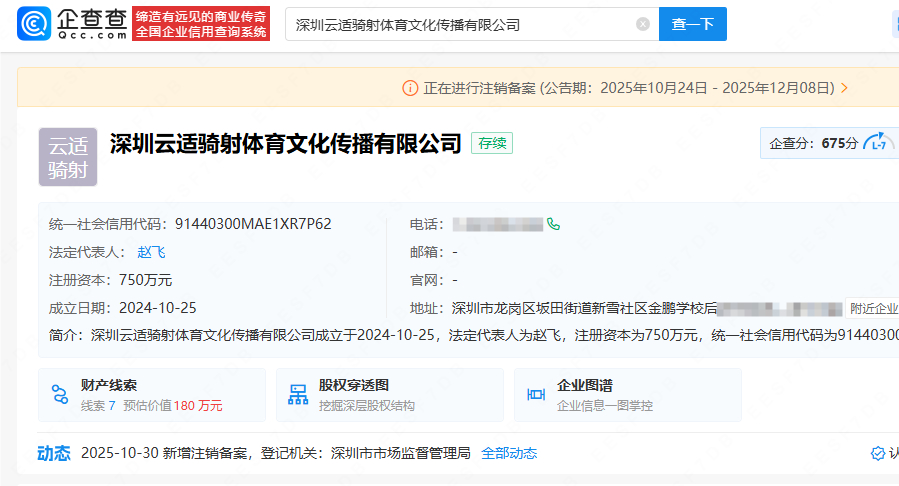Click the blurred phone number field
The height and width of the screenshot is (486, 899).
(498, 224)
